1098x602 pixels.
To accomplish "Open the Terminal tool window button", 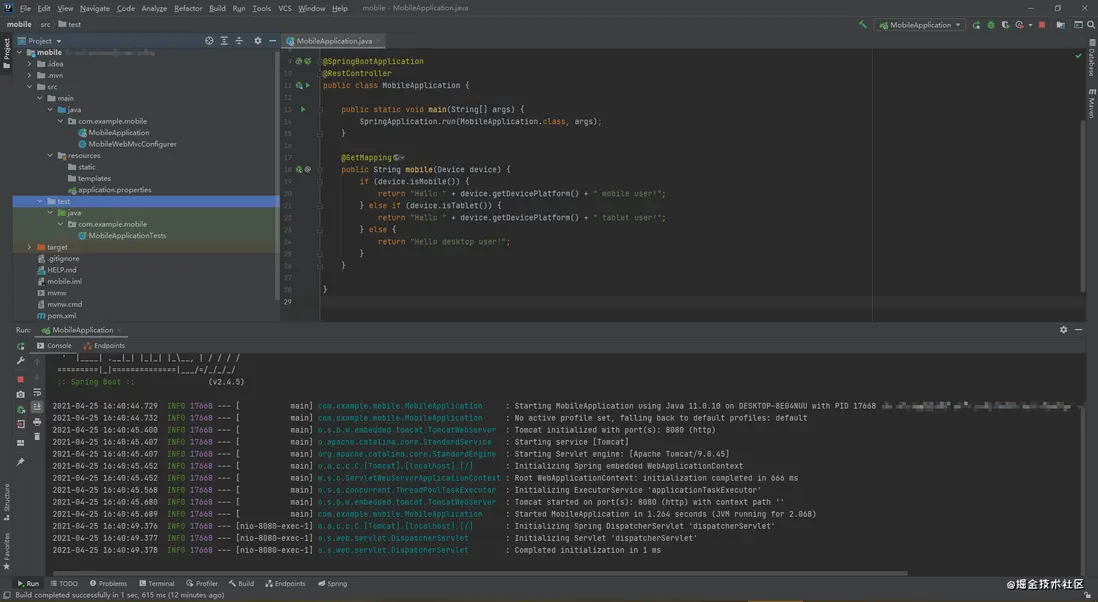I will tap(157, 583).
